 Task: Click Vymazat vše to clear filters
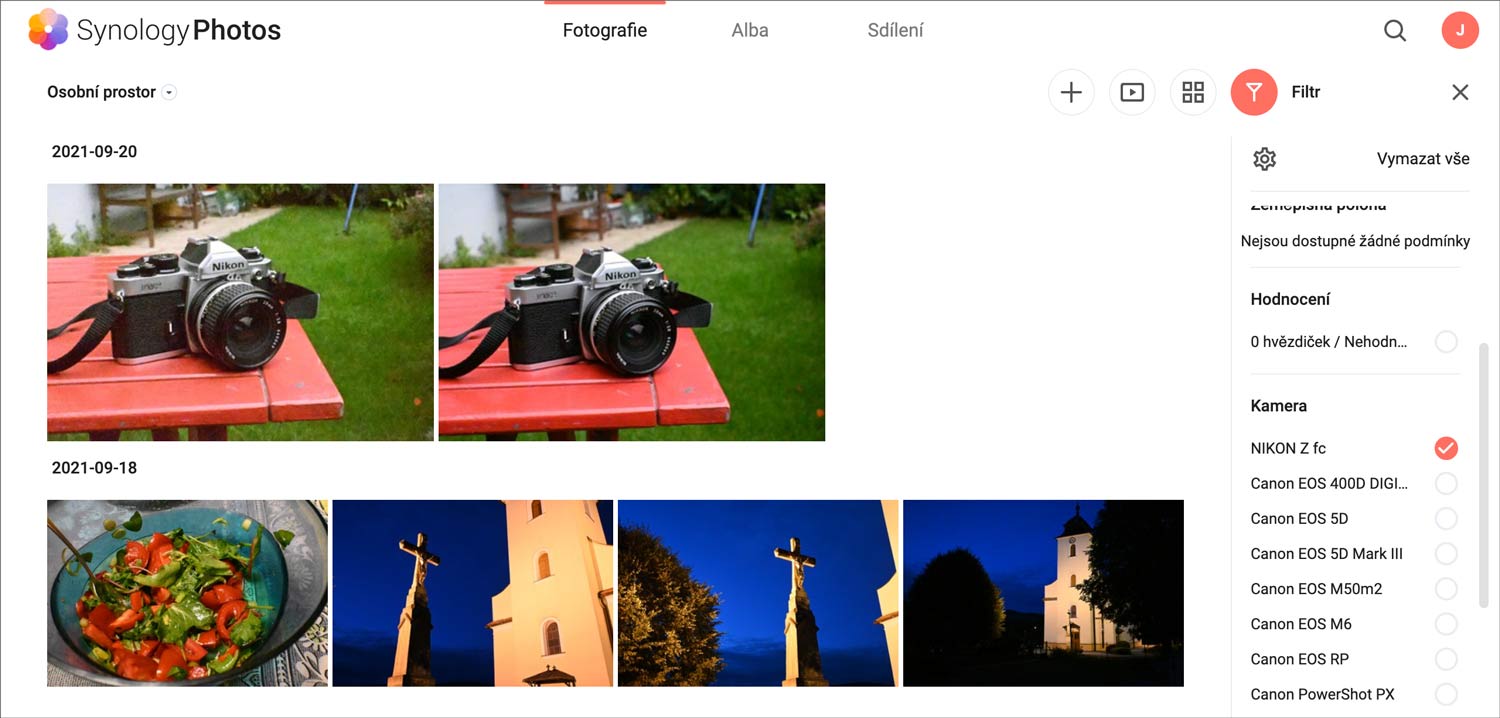tap(1422, 159)
